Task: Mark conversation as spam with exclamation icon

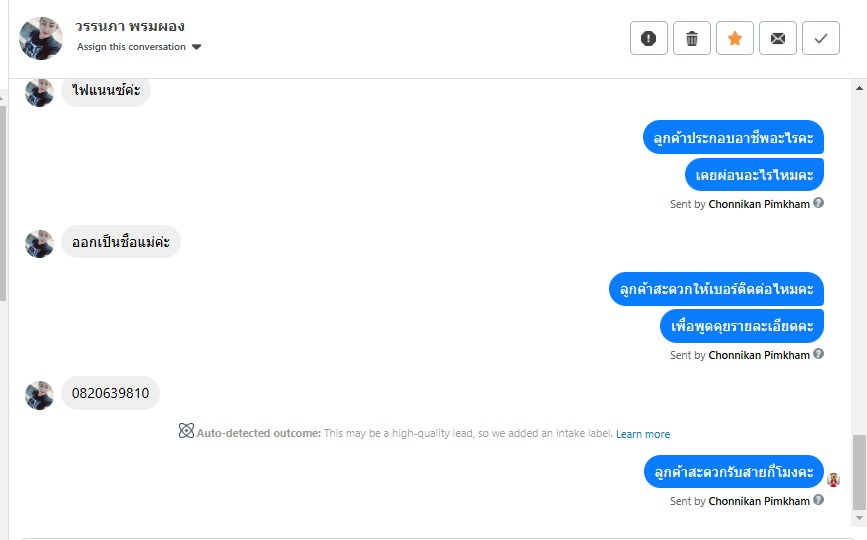Action: 648,39
